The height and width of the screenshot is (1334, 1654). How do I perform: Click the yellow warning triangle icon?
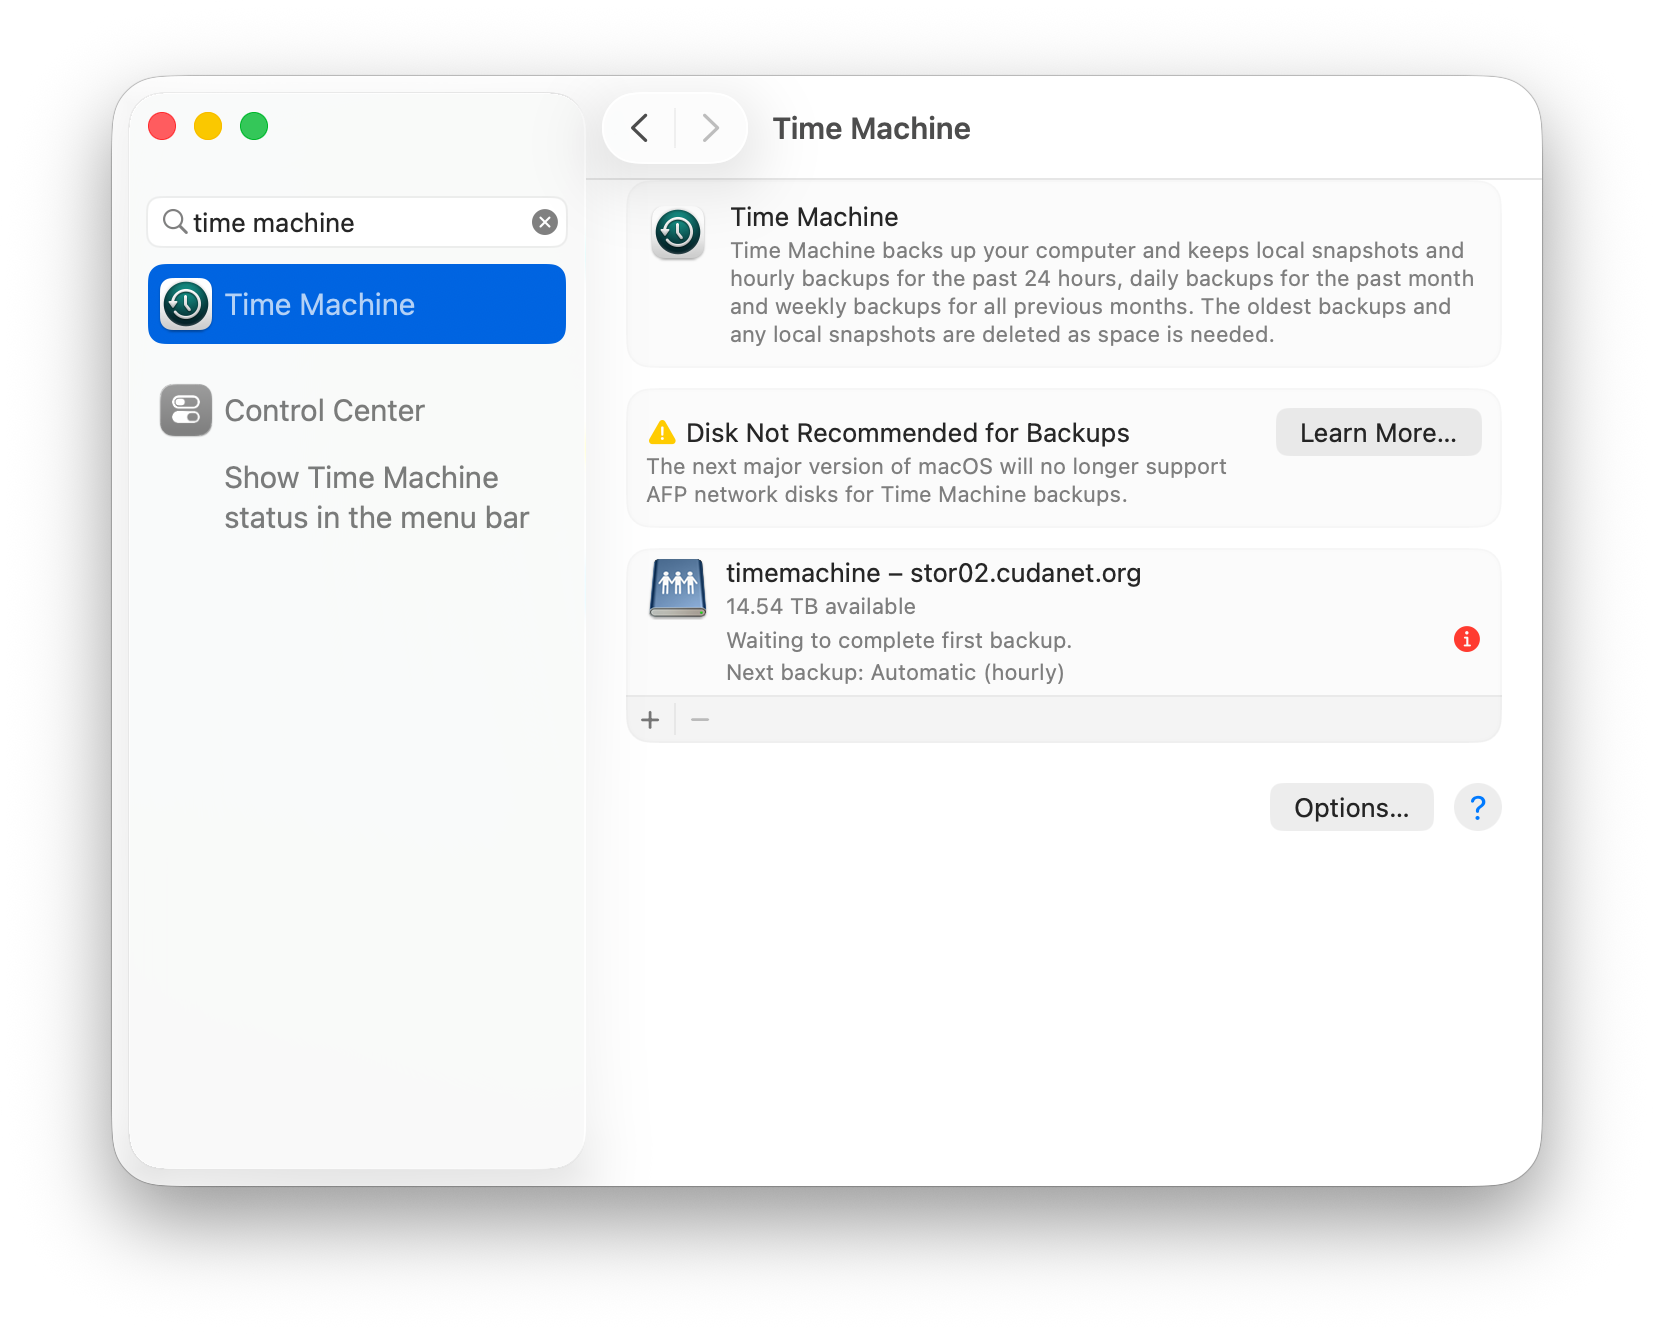coord(662,433)
